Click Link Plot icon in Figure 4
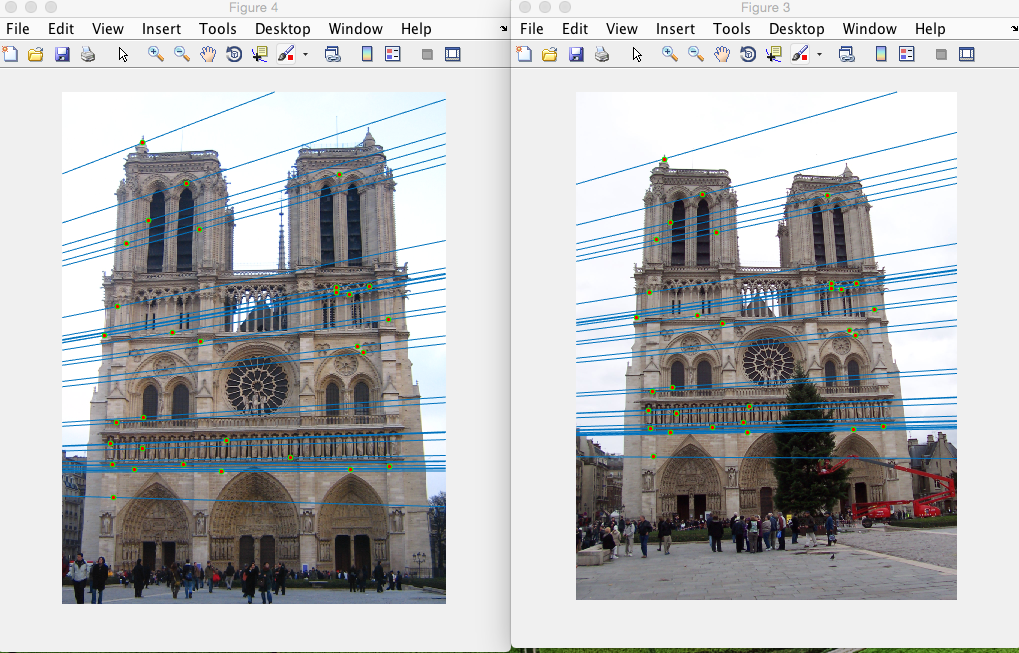This screenshot has height=653, width=1019. click(x=332, y=54)
